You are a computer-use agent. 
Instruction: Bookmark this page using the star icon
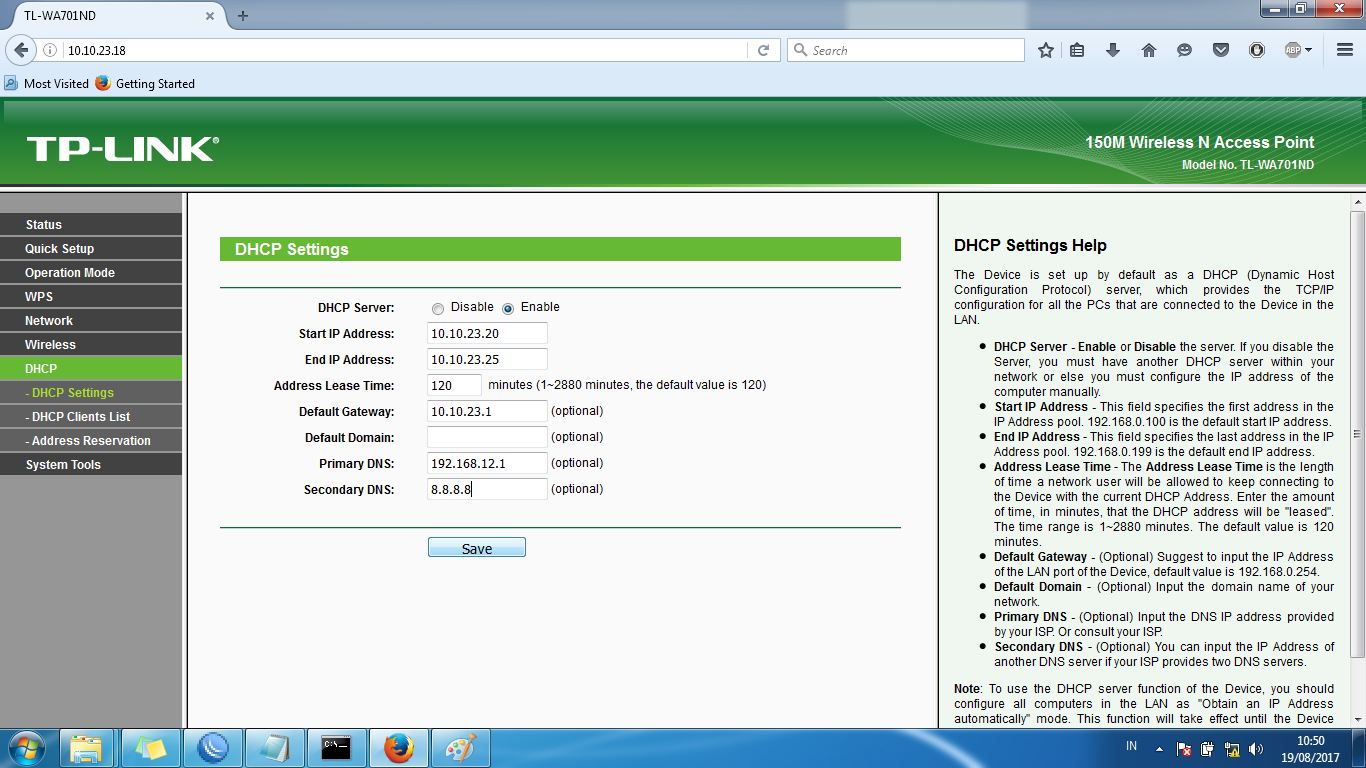[x=1045, y=49]
